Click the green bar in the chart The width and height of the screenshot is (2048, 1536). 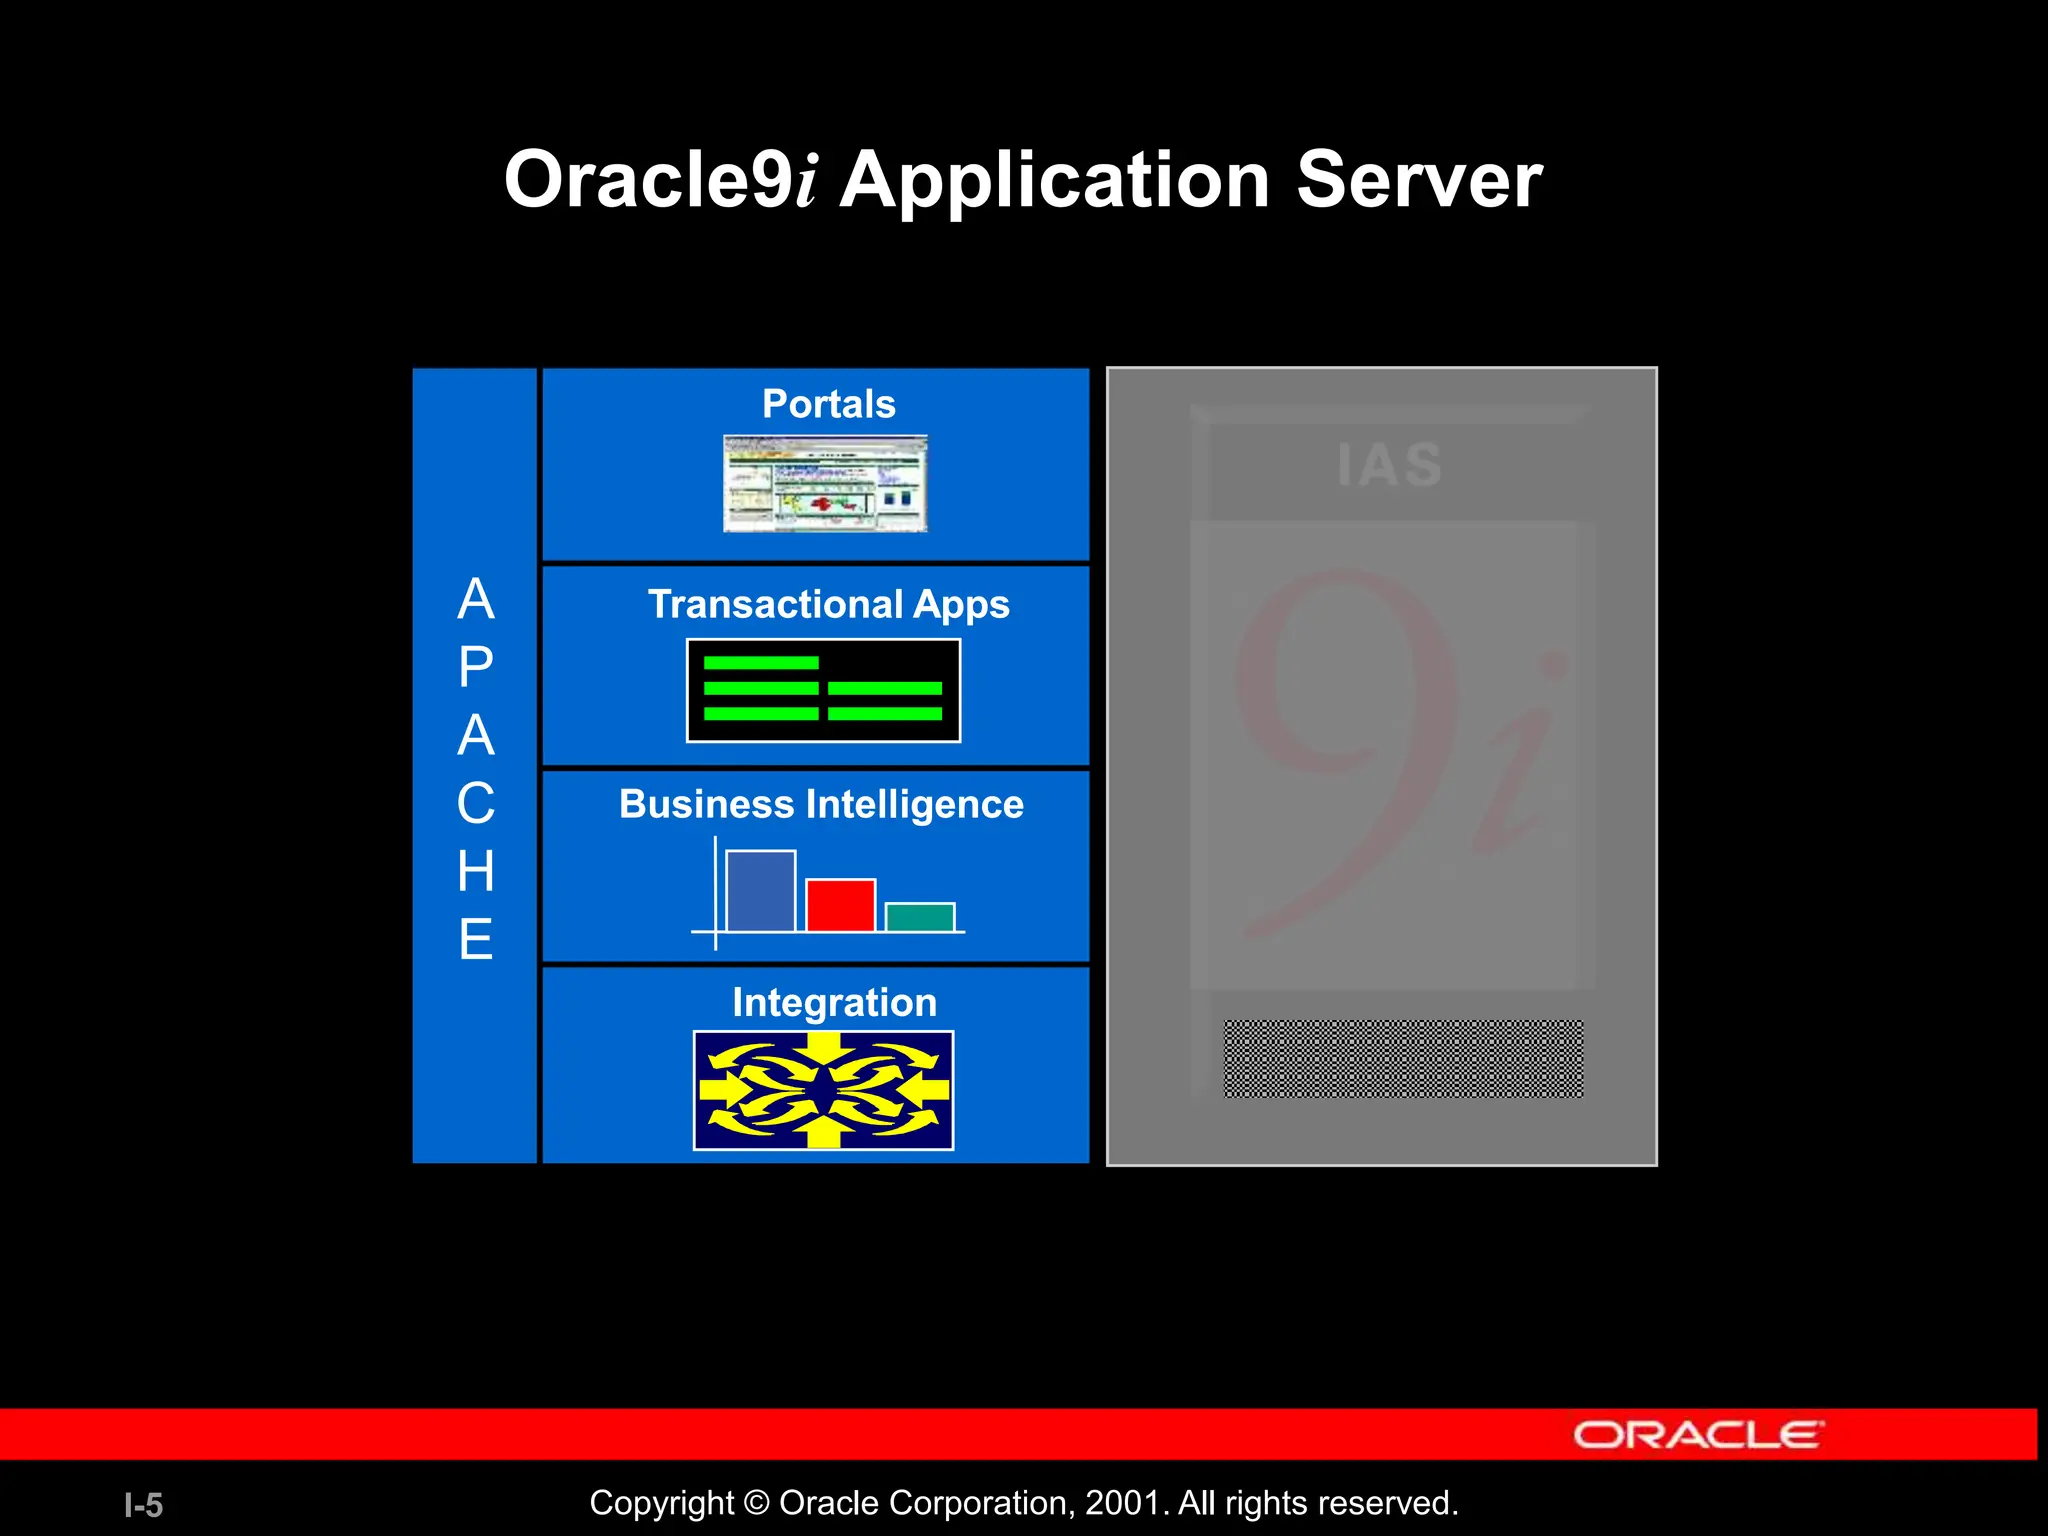point(920,917)
